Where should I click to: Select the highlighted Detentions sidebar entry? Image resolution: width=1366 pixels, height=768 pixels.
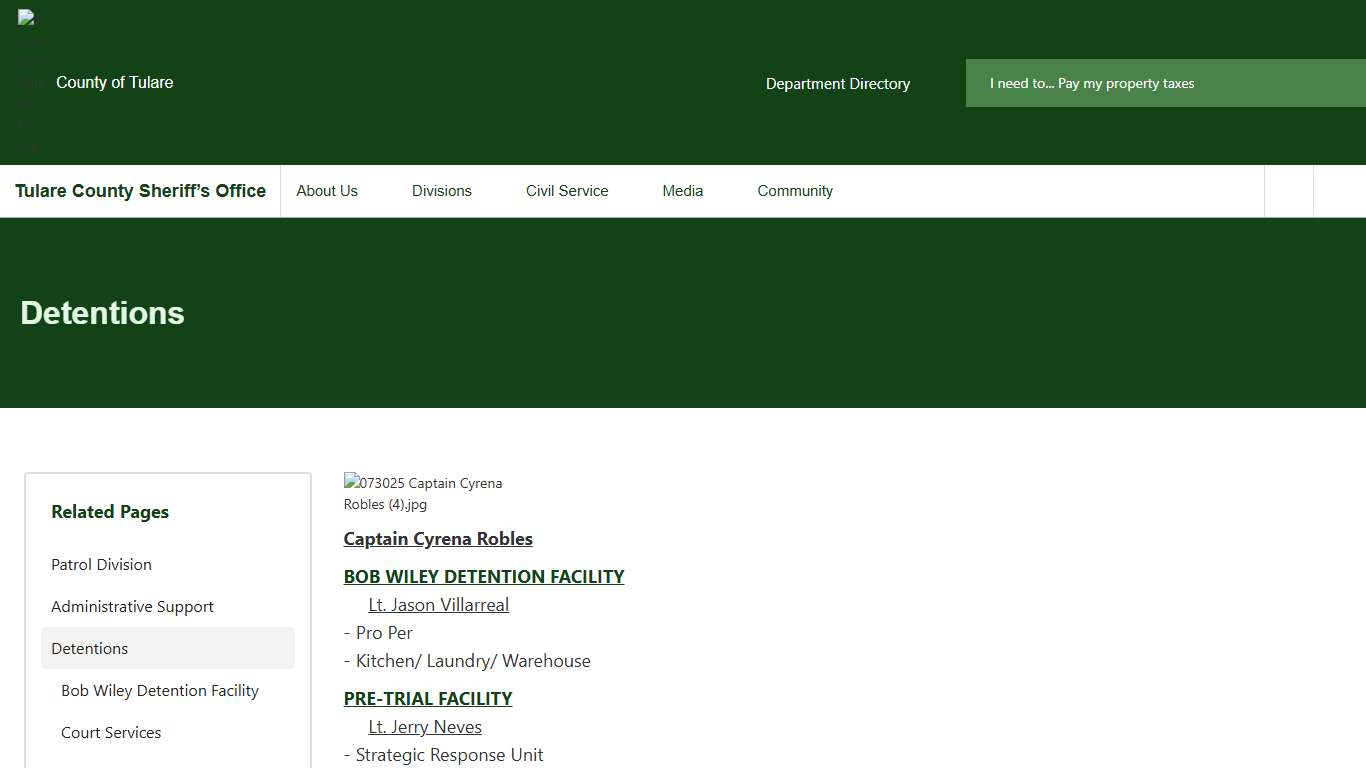pos(89,648)
